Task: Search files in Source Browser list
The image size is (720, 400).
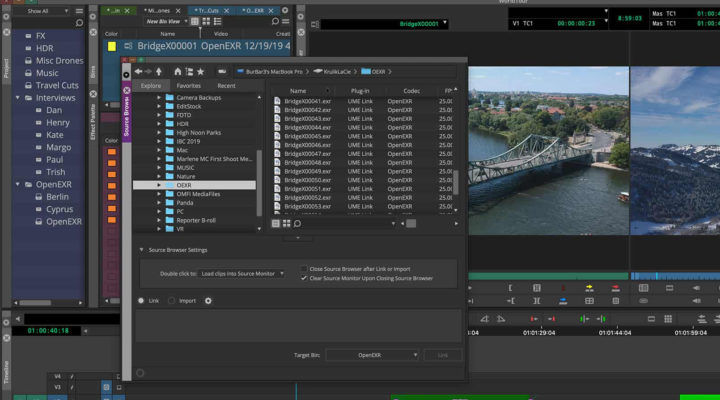Action: point(297,224)
